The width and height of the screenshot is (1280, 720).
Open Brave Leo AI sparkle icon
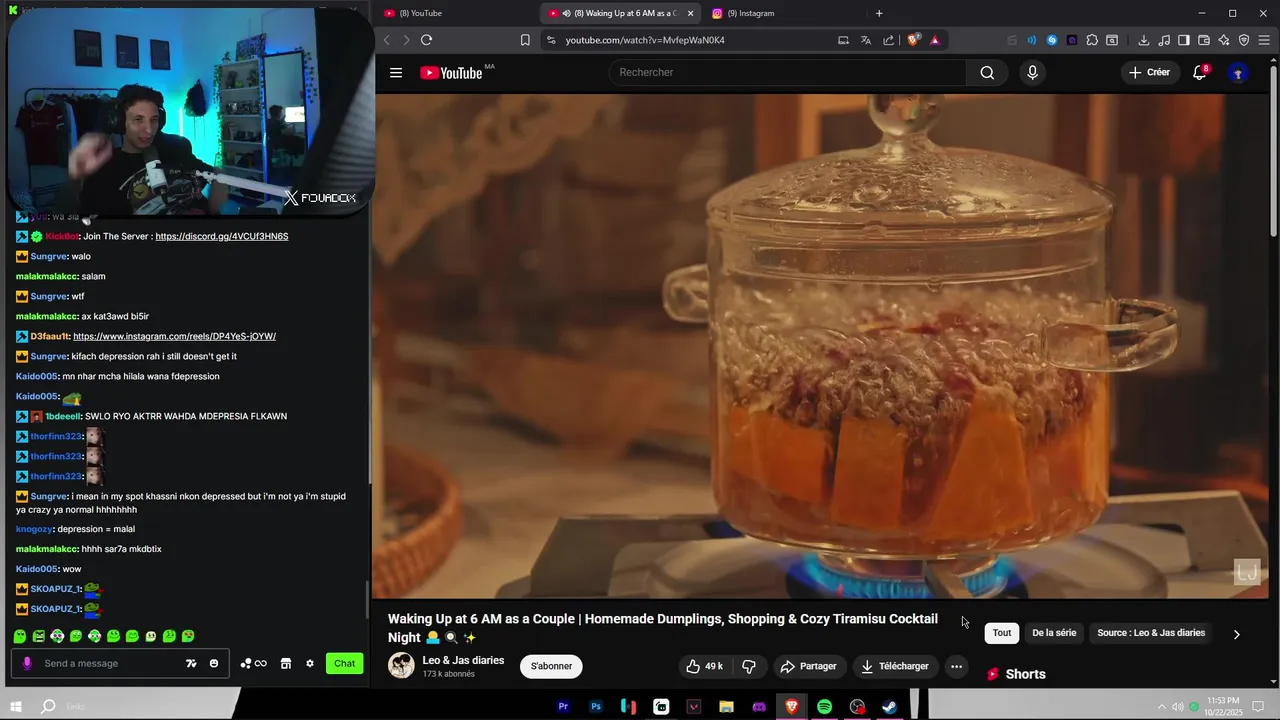coord(1224,40)
